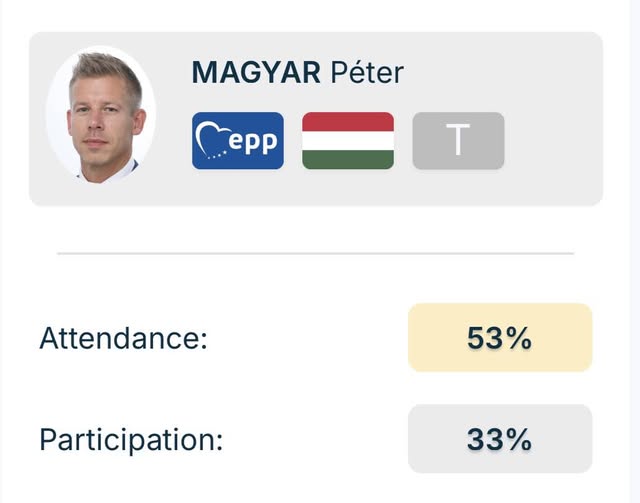The image size is (640, 503).
Task: Click the red stripe of the flag
Action: 348,122
